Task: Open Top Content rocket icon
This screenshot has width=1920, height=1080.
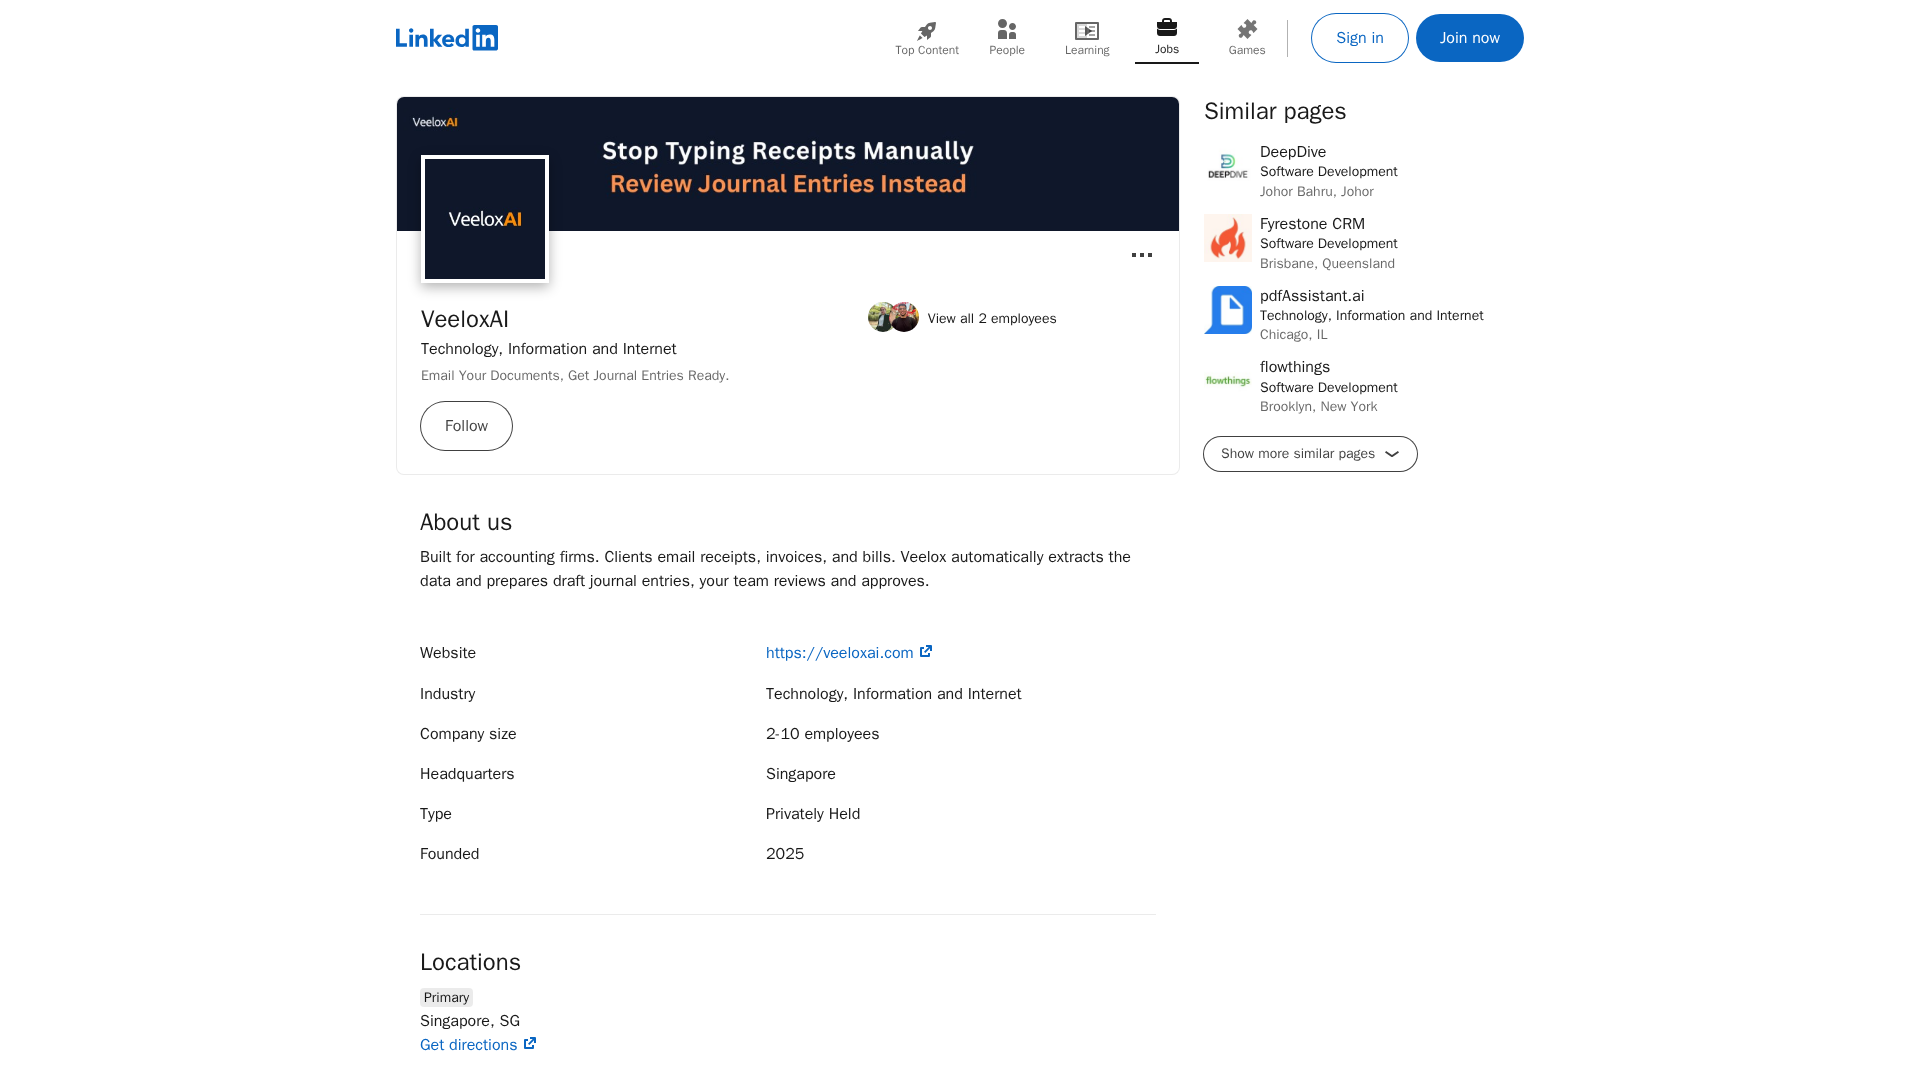Action: pyautogui.click(x=926, y=31)
